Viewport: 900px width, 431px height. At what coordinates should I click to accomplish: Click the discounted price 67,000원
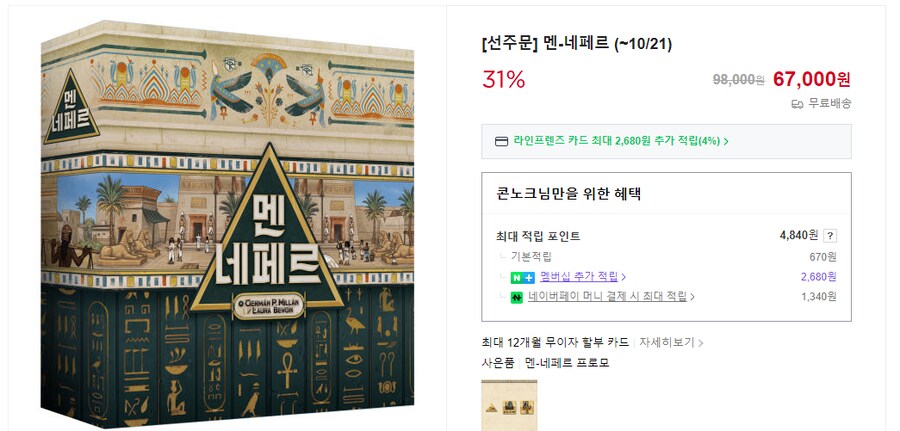pyautogui.click(x=811, y=79)
